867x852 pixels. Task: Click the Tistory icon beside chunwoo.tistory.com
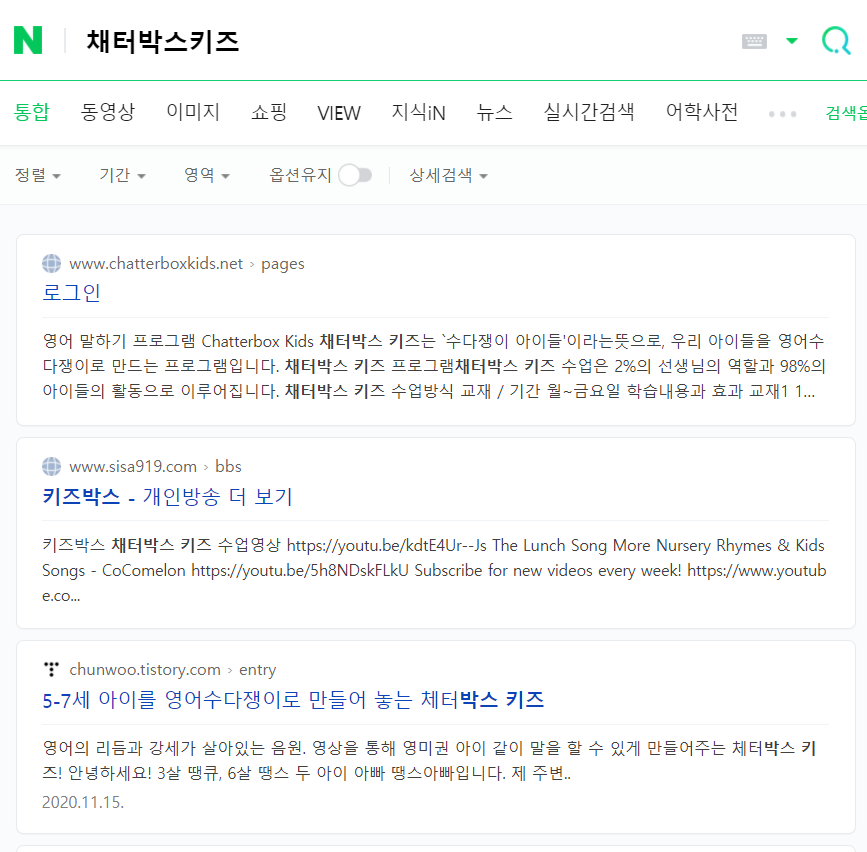tap(51, 670)
